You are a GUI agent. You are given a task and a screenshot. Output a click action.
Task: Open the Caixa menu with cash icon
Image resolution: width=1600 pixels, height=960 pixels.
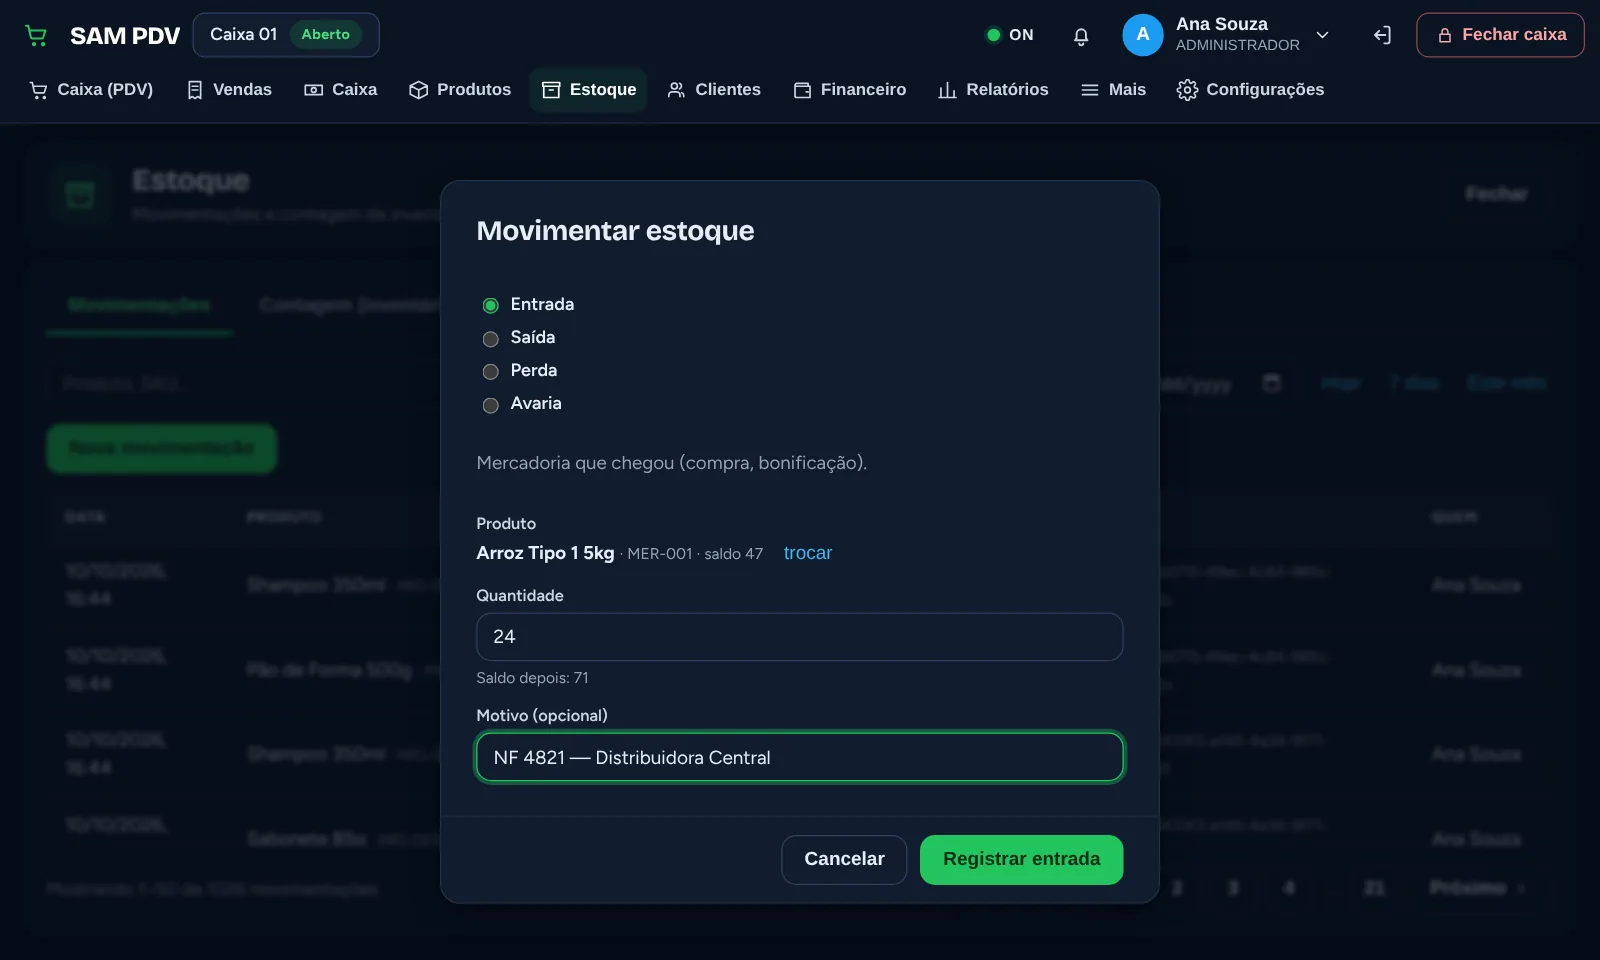click(340, 90)
